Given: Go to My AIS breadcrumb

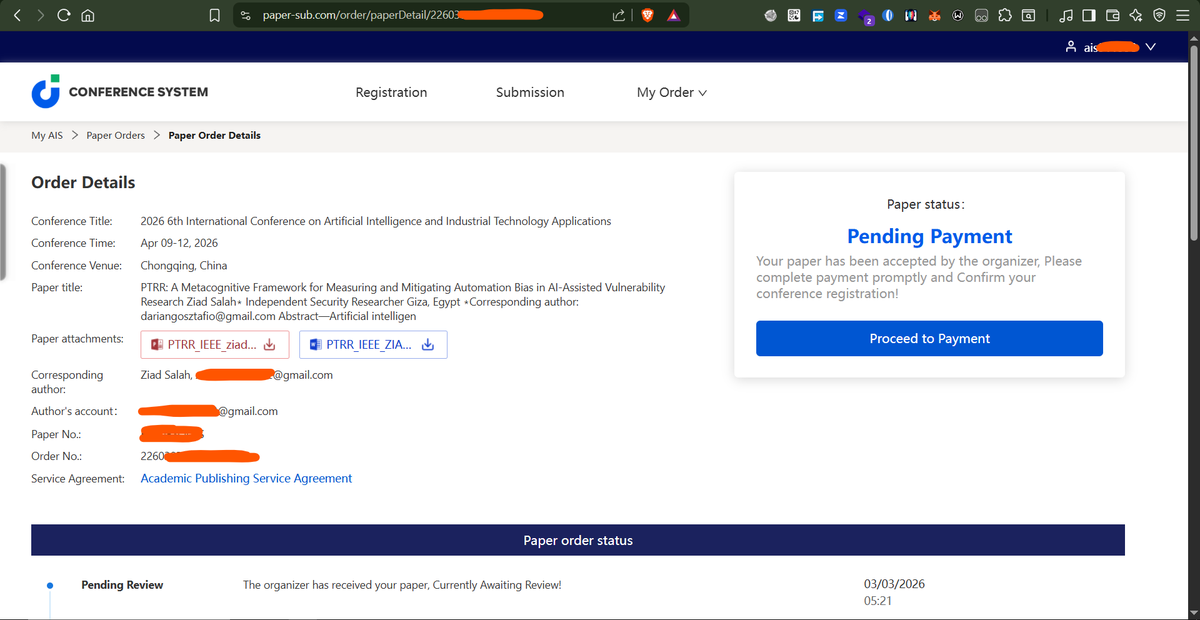Looking at the screenshot, I should click(x=47, y=135).
